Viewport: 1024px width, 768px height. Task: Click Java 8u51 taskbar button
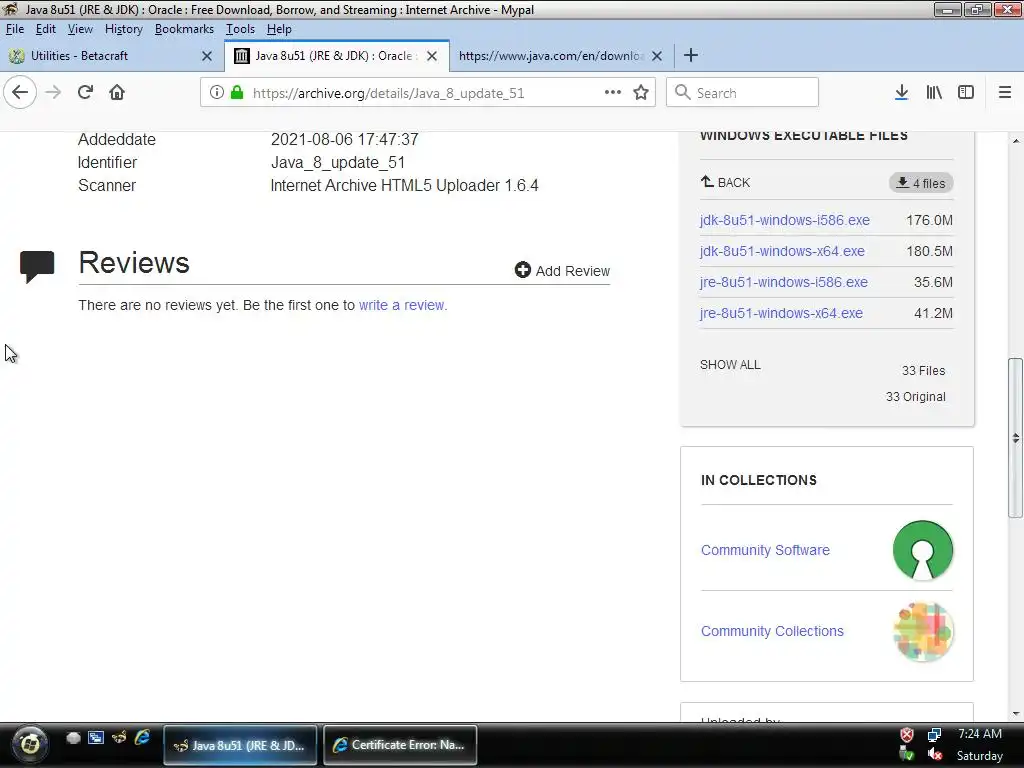click(x=240, y=744)
